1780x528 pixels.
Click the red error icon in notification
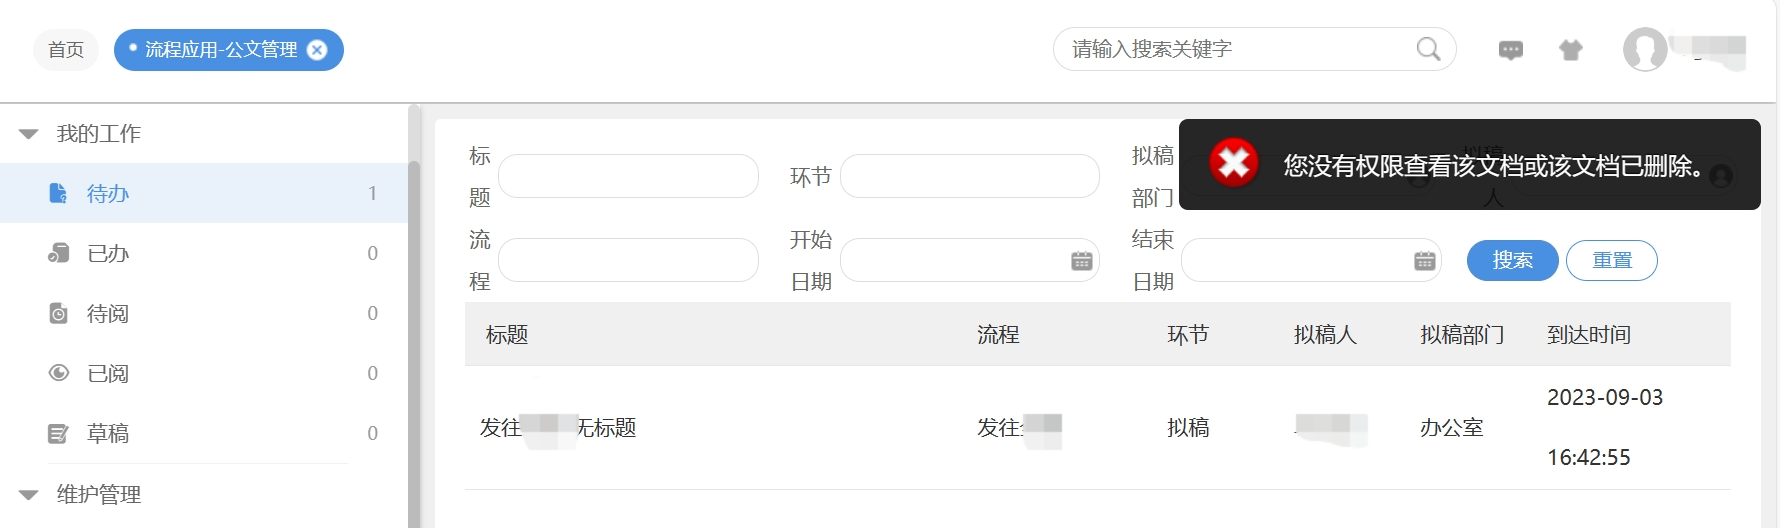[1234, 163]
